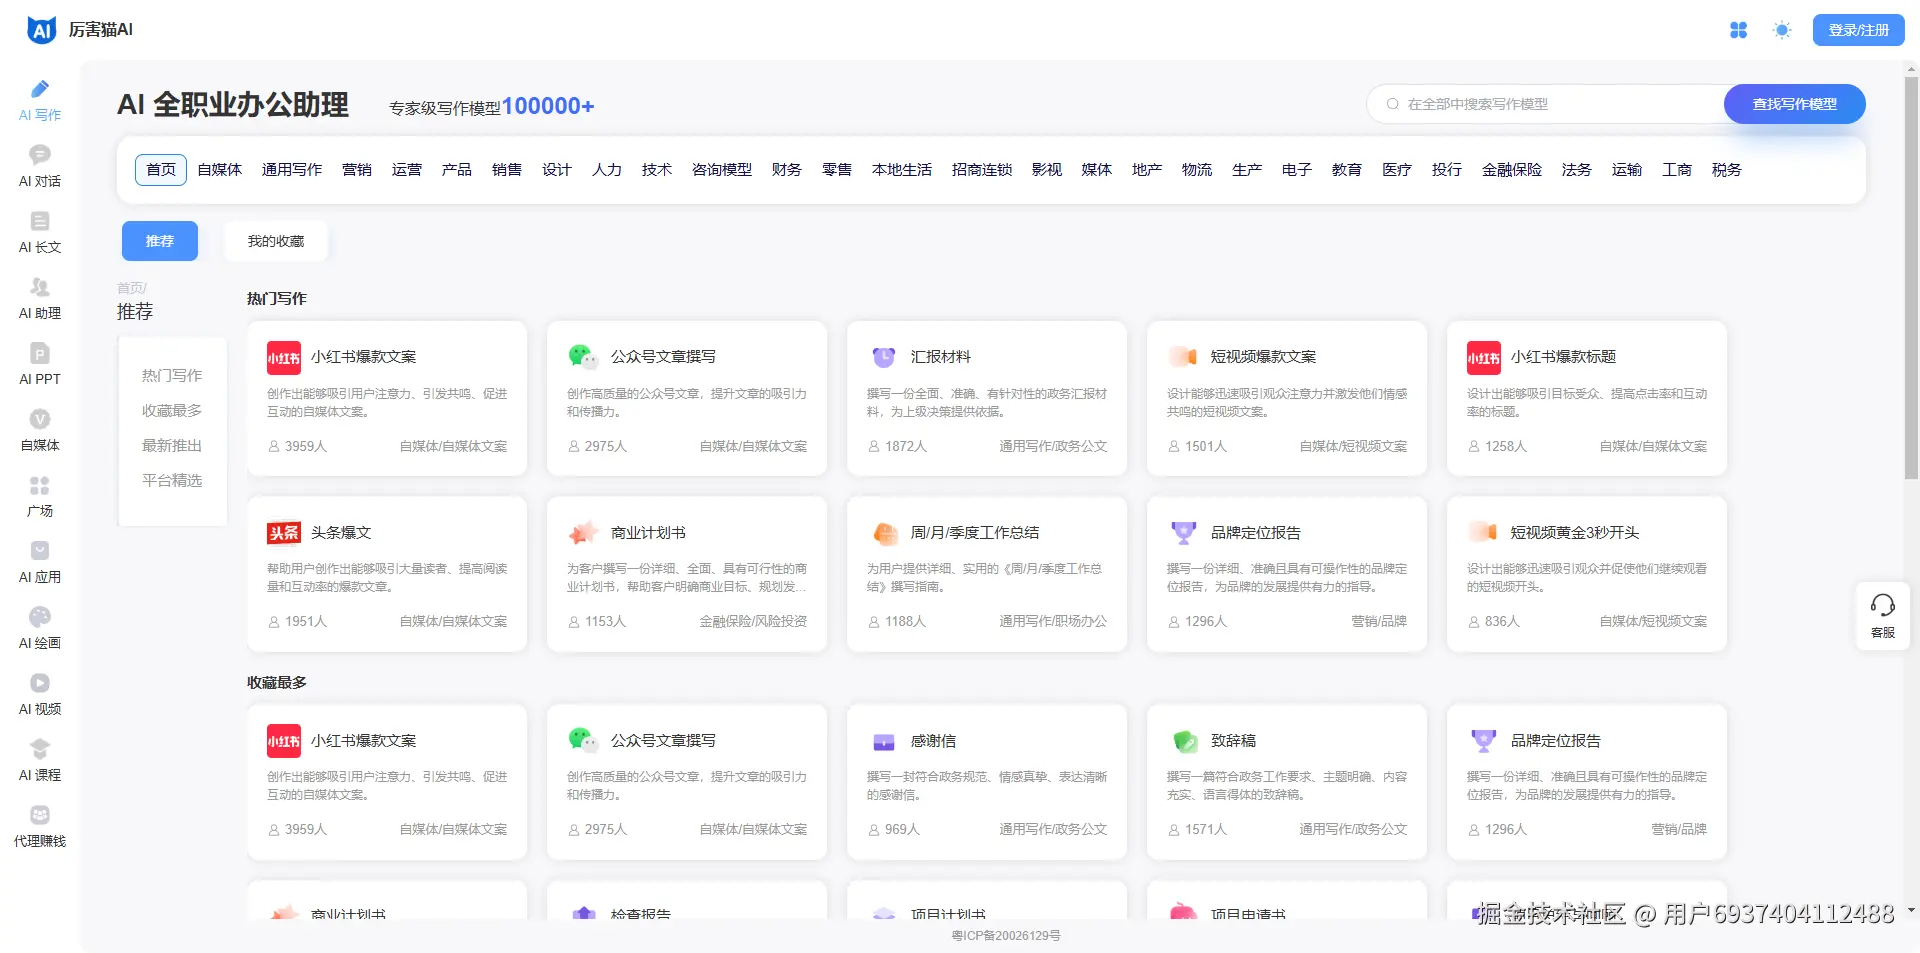The width and height of the screenshot is (1920, 953).
Task: Jump to 最新推出 in side list
Action: click(x=172, y=445)
